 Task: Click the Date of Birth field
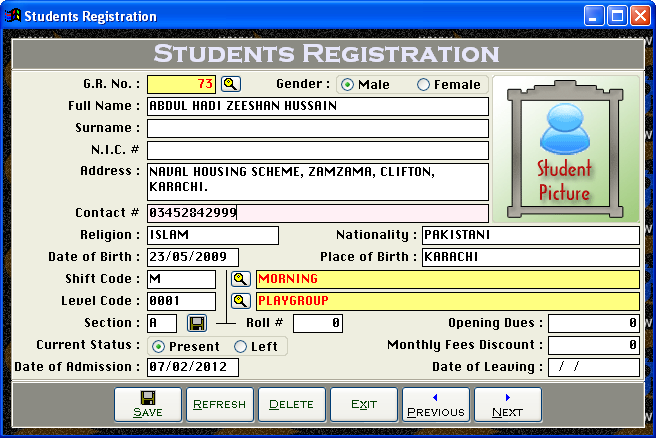(x=193, y=257)
